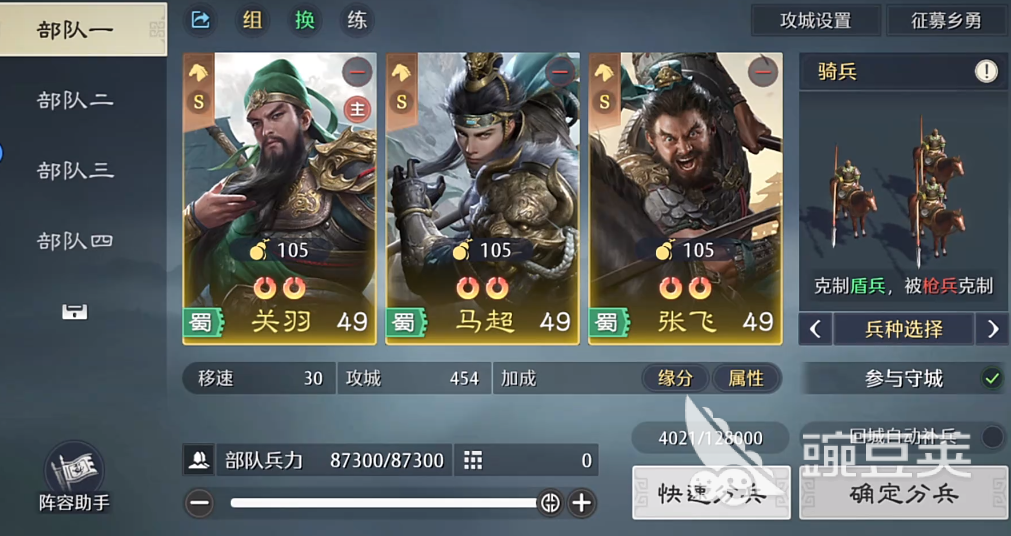
Task: Enable 回城自动补兵 toggle
Action: [992, 437]
